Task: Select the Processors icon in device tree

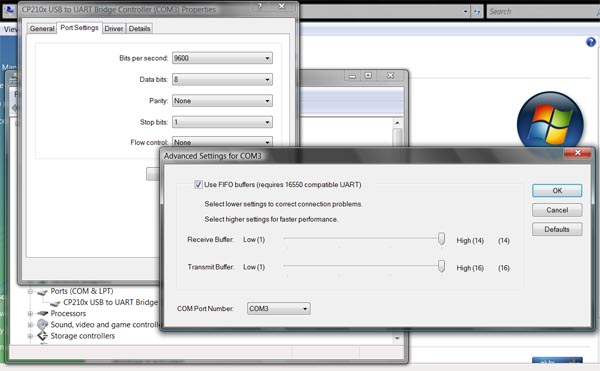Action: click(x=42, y=314)
